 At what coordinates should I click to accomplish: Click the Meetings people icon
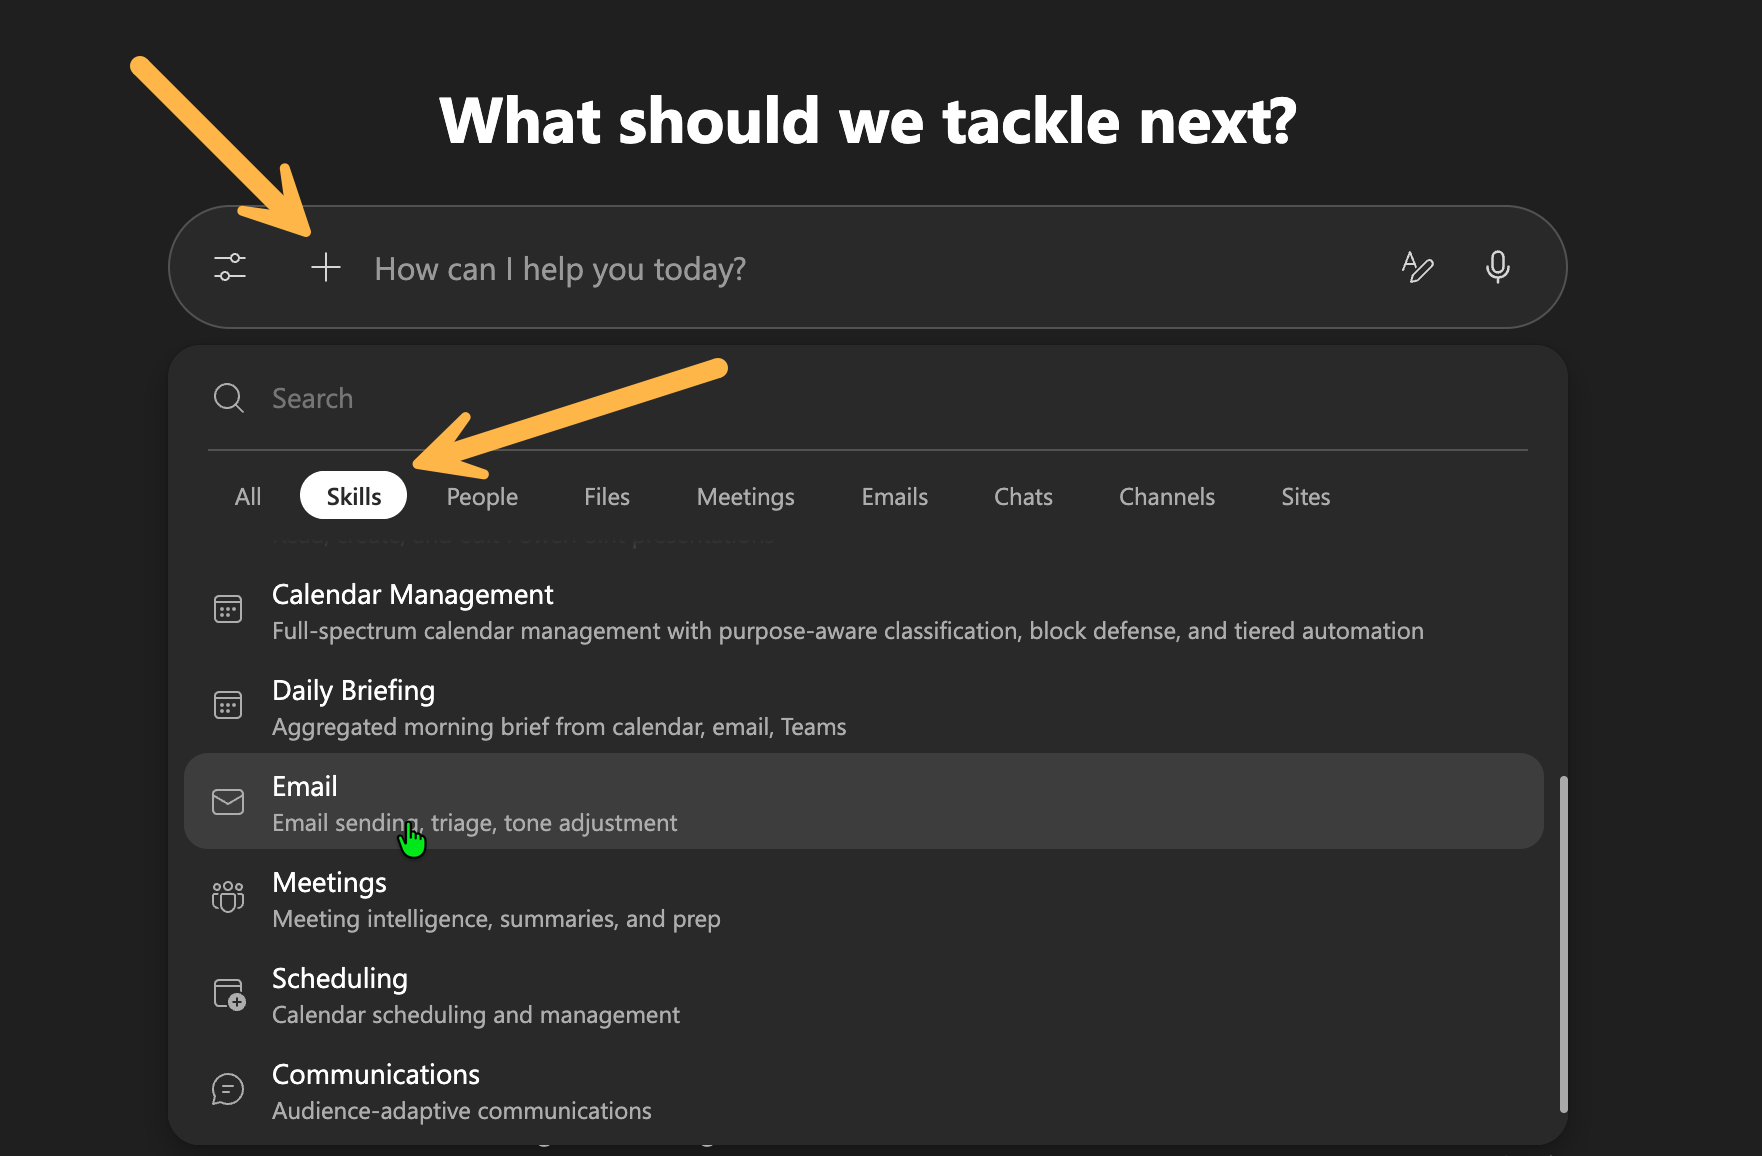tap(228, 897)
